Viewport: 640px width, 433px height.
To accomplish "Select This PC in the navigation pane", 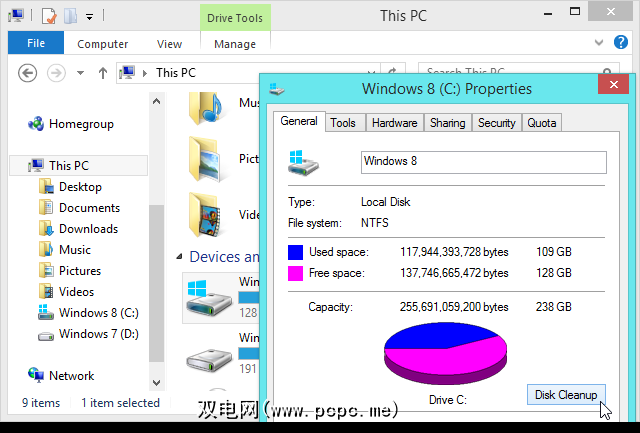I will coord(78,165).
